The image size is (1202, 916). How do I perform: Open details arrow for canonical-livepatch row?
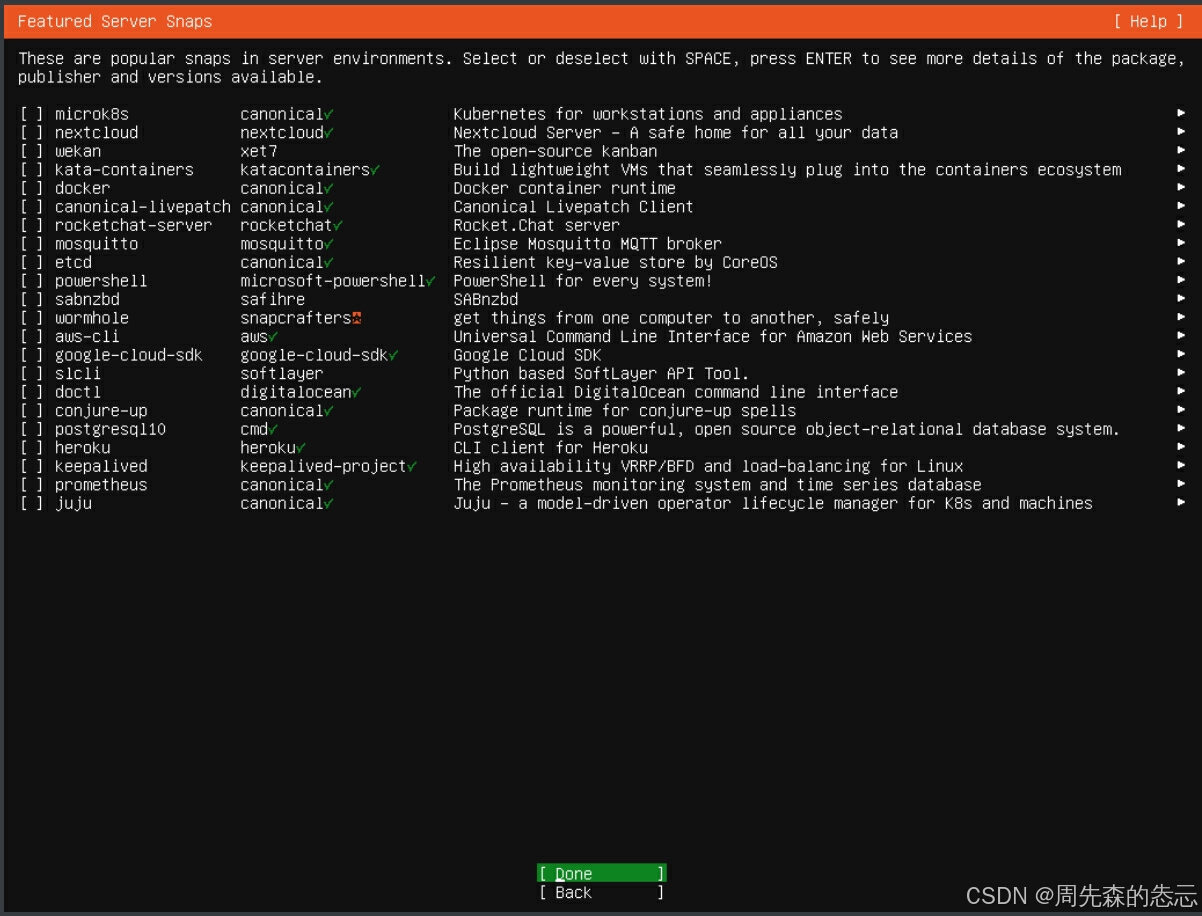pyautogui.click(x=1181, y=207)
